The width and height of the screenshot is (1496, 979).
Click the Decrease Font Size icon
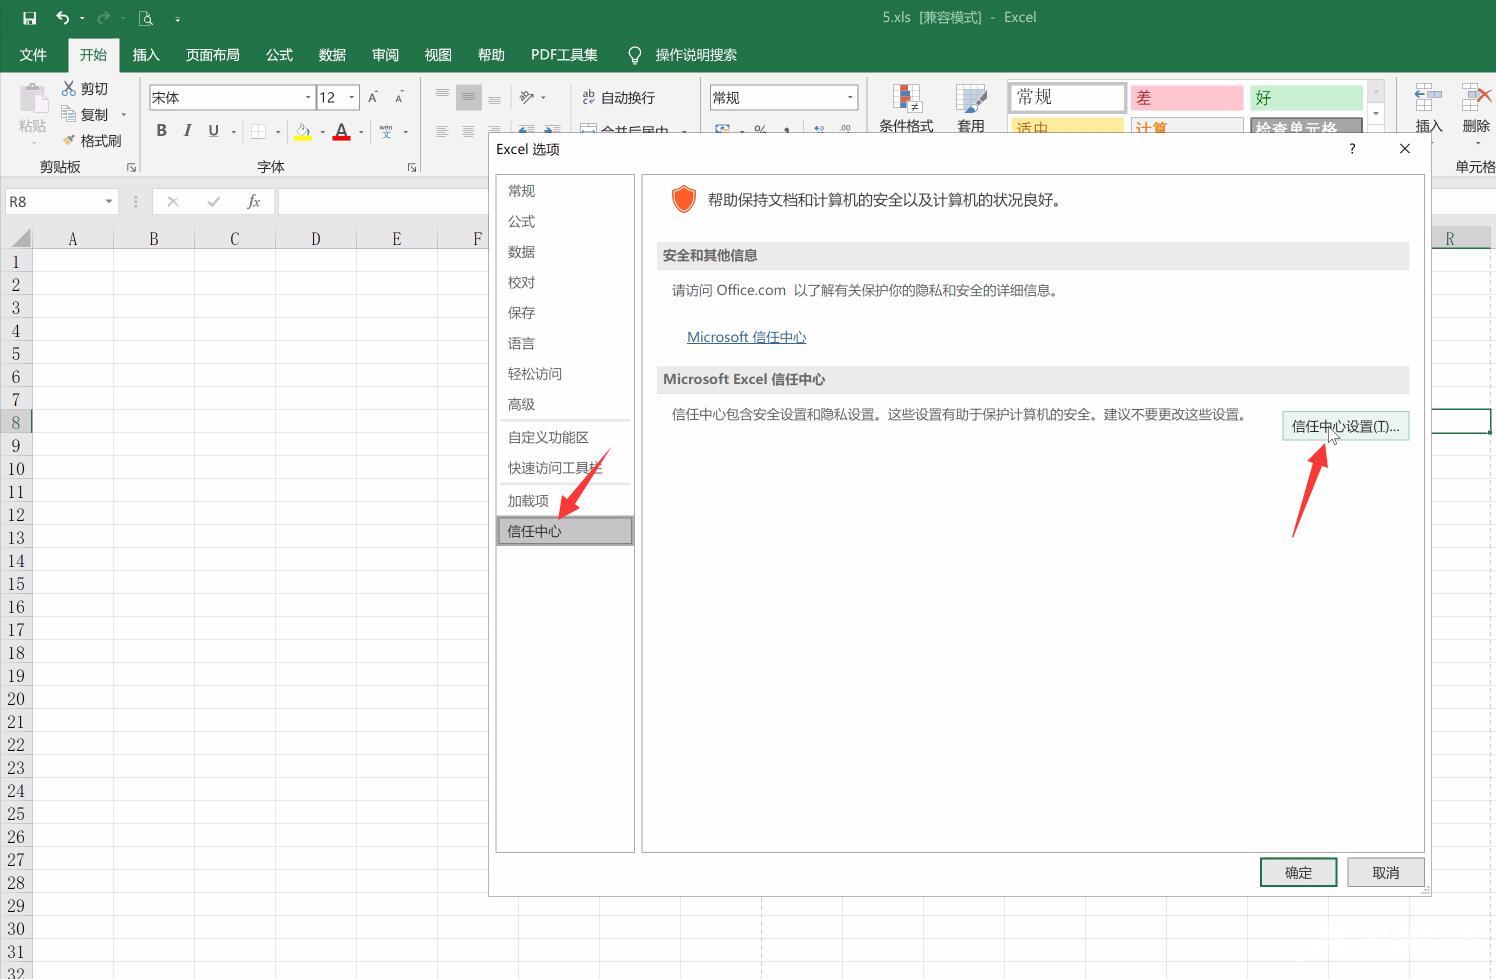[x=399, y=97]
